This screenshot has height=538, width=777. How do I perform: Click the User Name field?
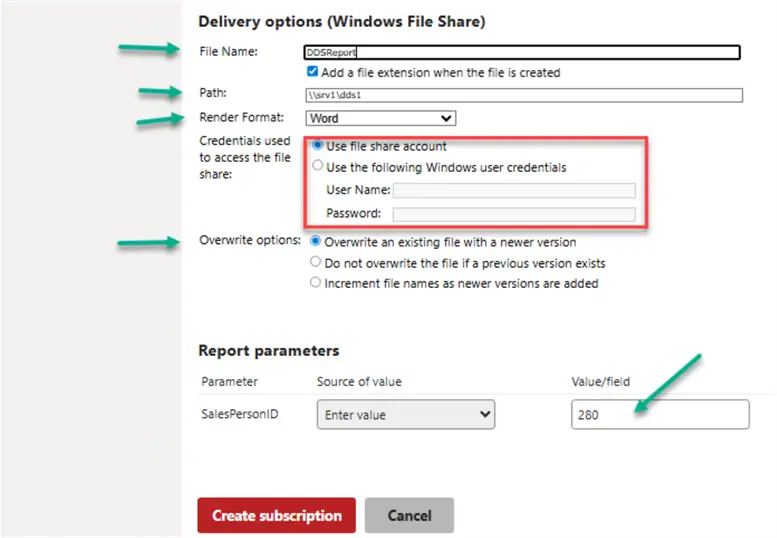click(514, 190)
